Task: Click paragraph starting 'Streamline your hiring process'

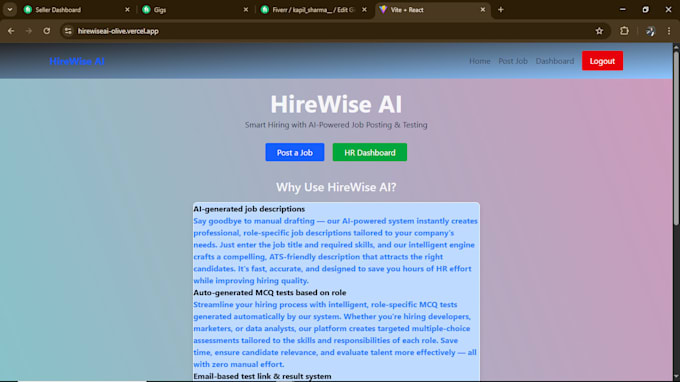Action: coord(335,334)
